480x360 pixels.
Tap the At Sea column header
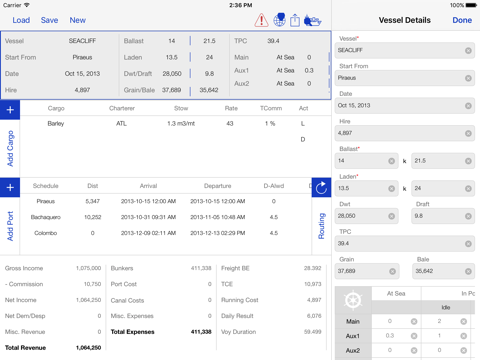click(x=396, y=294)
